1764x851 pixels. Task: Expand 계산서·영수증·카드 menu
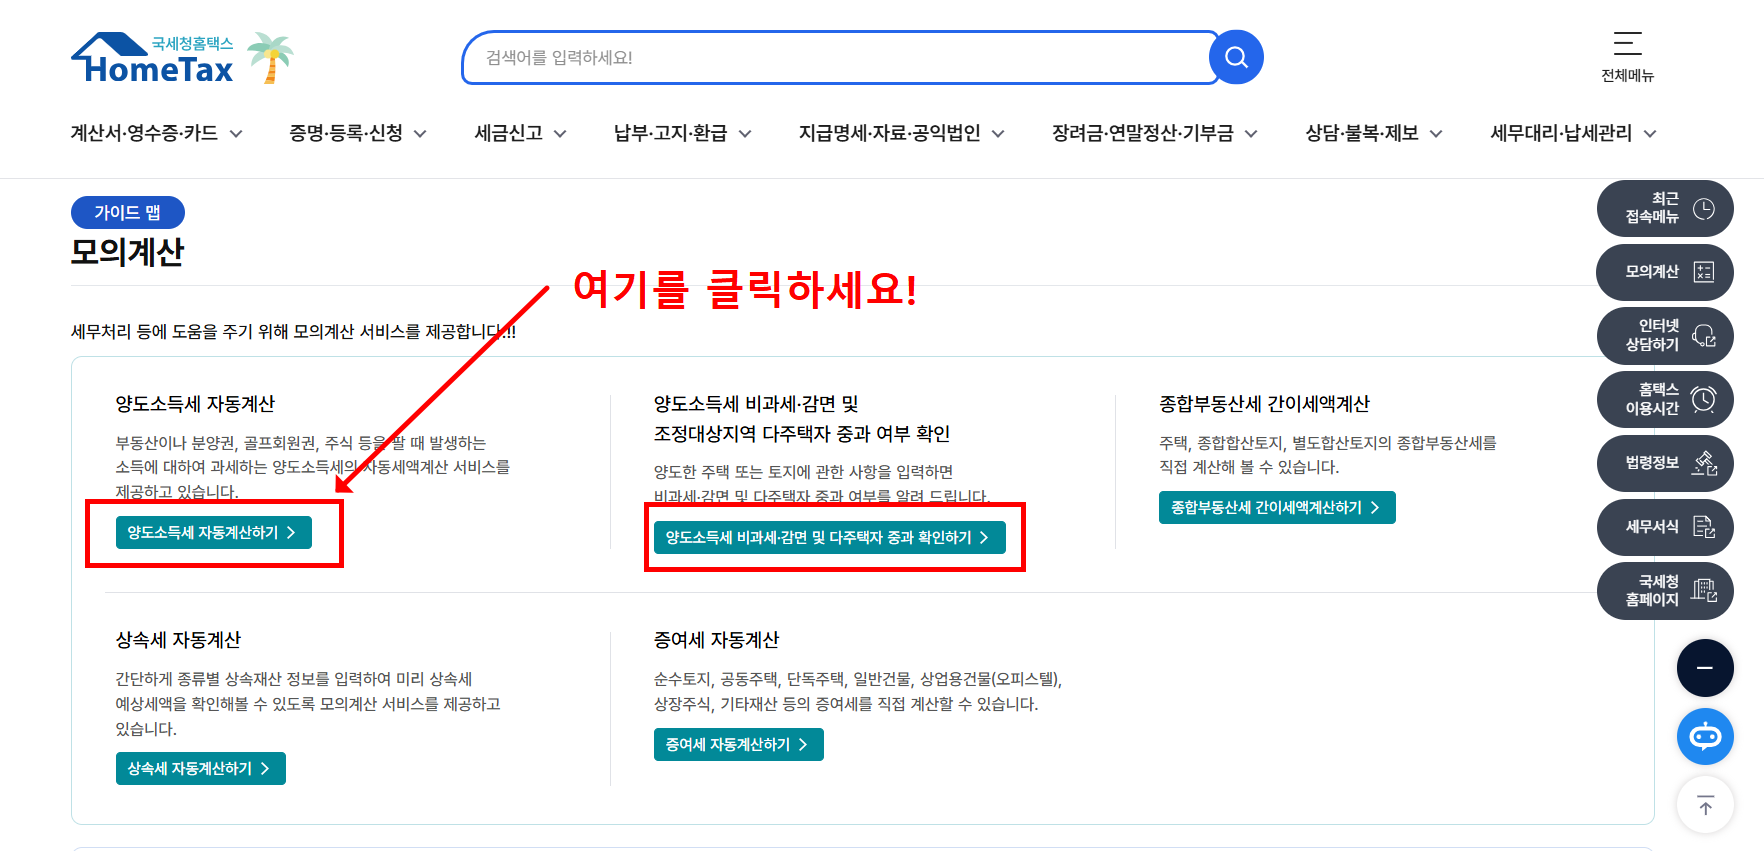(x=156, y=133)
